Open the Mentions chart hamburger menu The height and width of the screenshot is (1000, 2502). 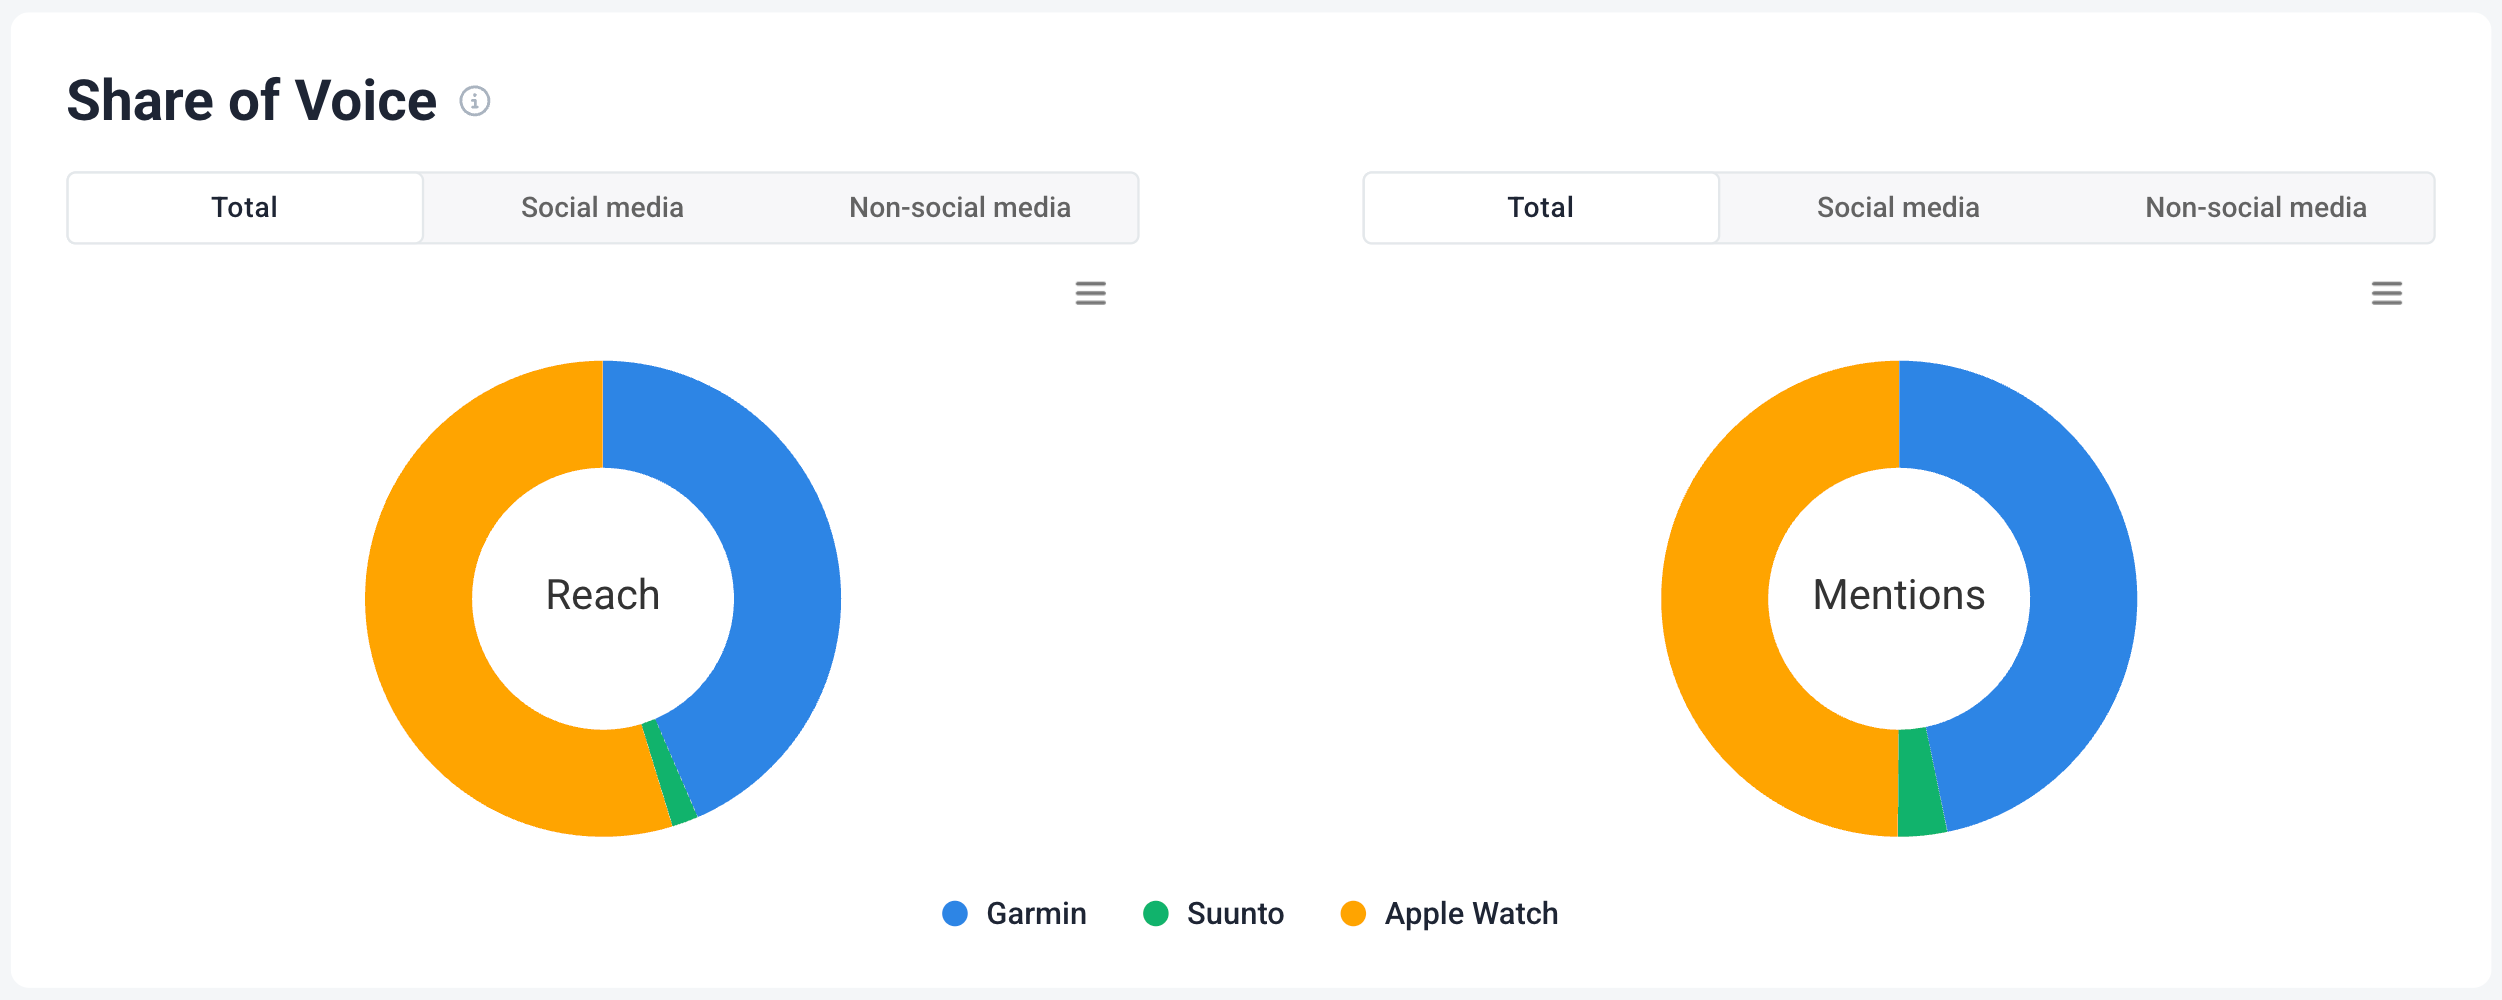tap(2386, 293)
